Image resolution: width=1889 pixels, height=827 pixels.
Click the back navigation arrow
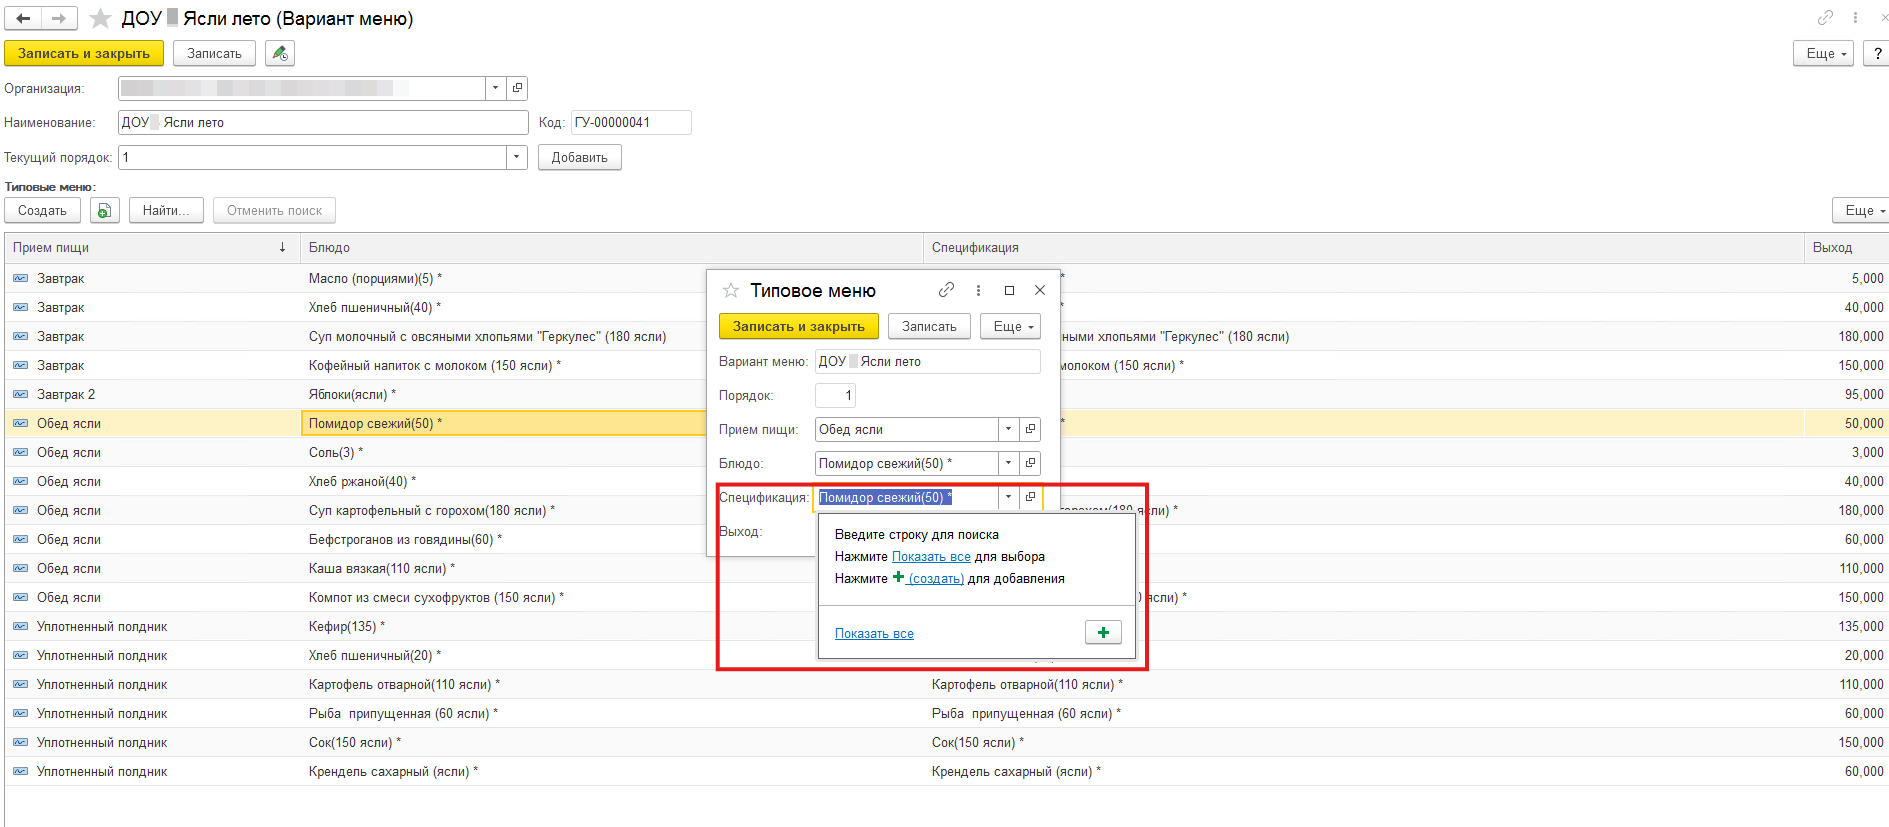point(23,18)
